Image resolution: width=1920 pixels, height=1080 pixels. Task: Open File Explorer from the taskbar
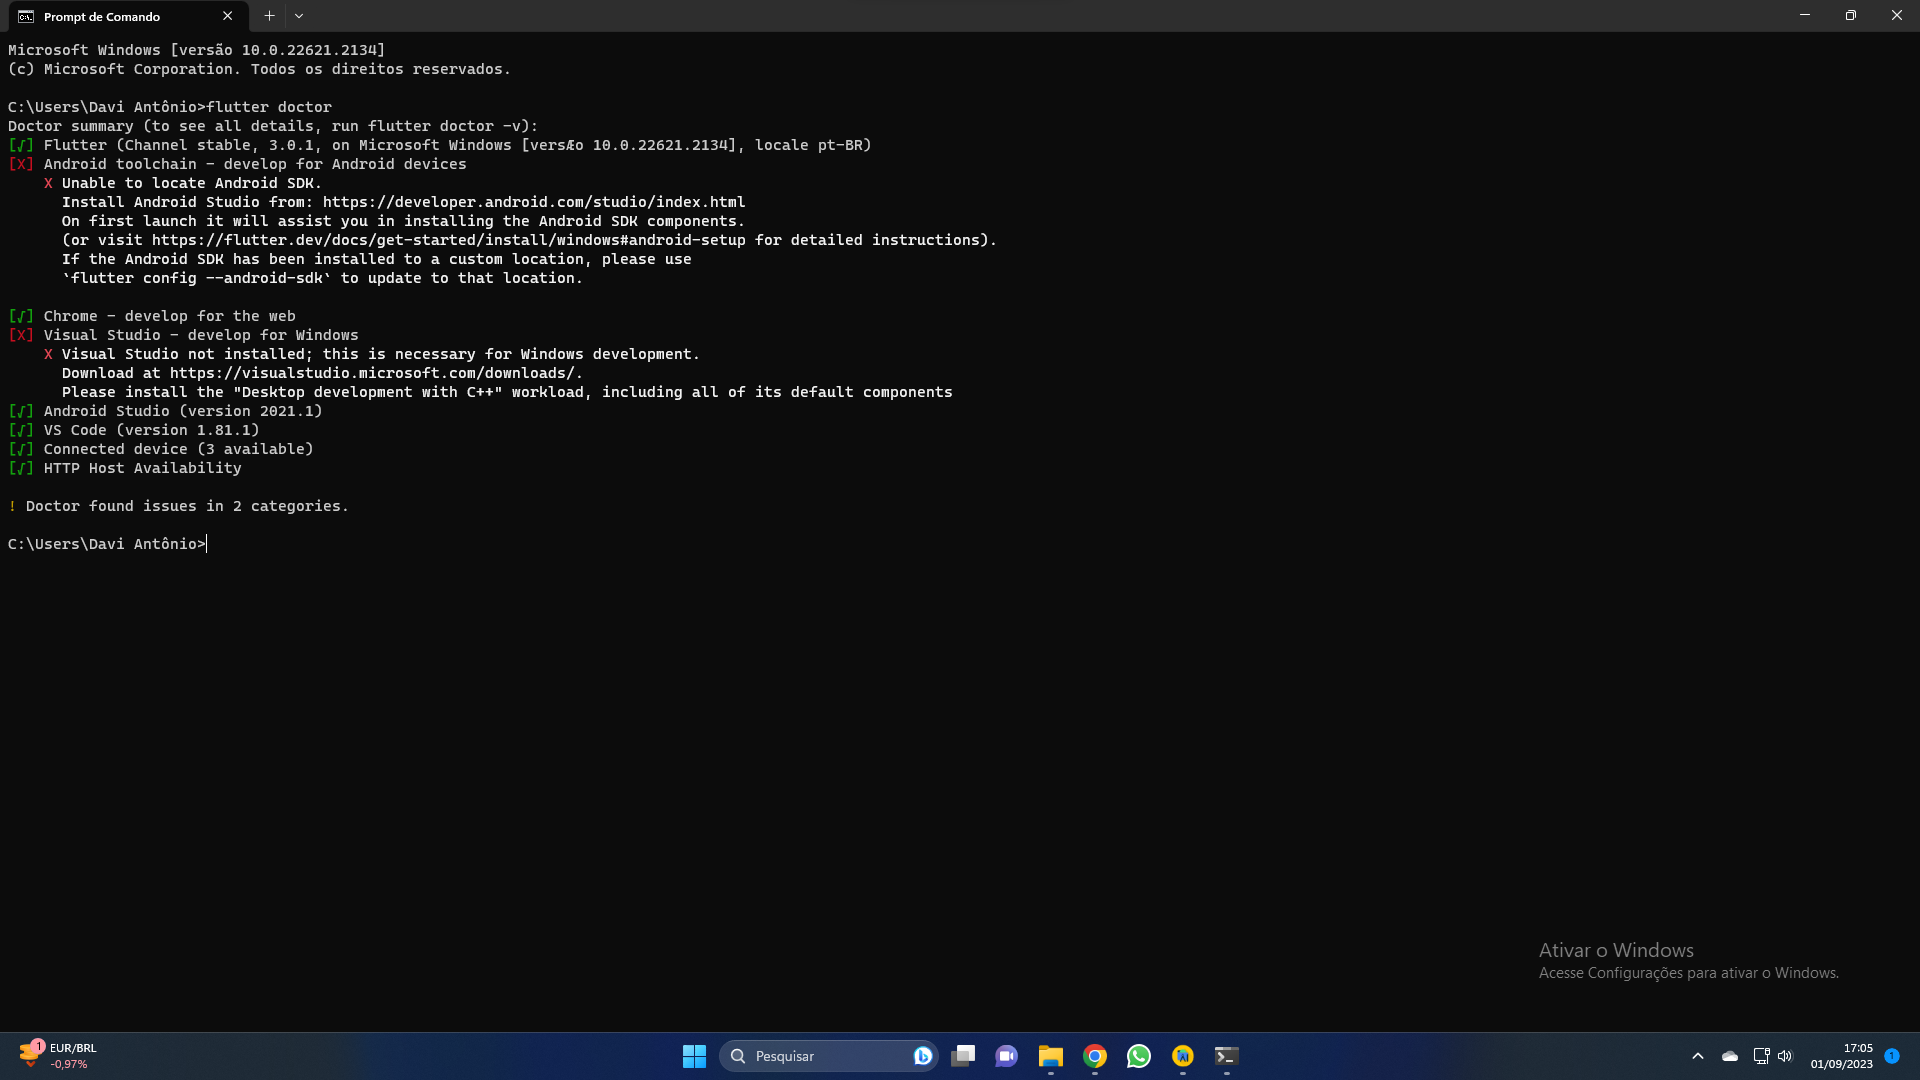(x=1051, y=1056)
